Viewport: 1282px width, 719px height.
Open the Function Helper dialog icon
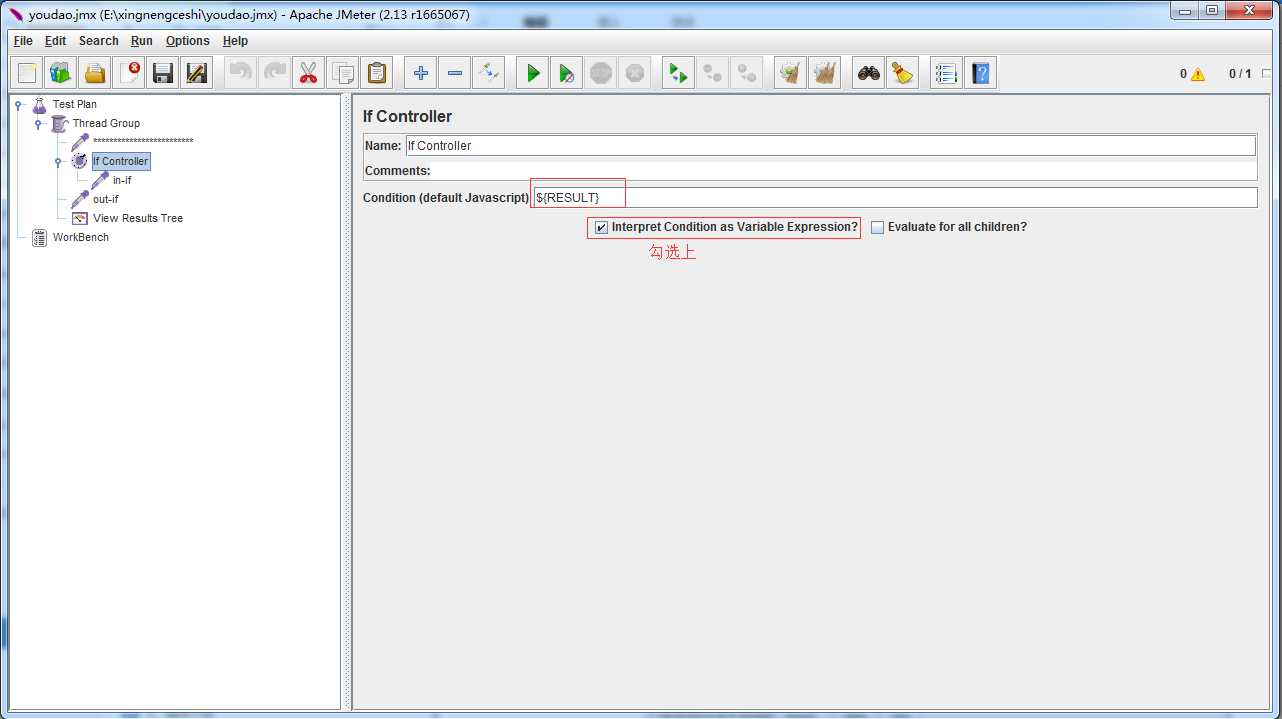(946, 73)
